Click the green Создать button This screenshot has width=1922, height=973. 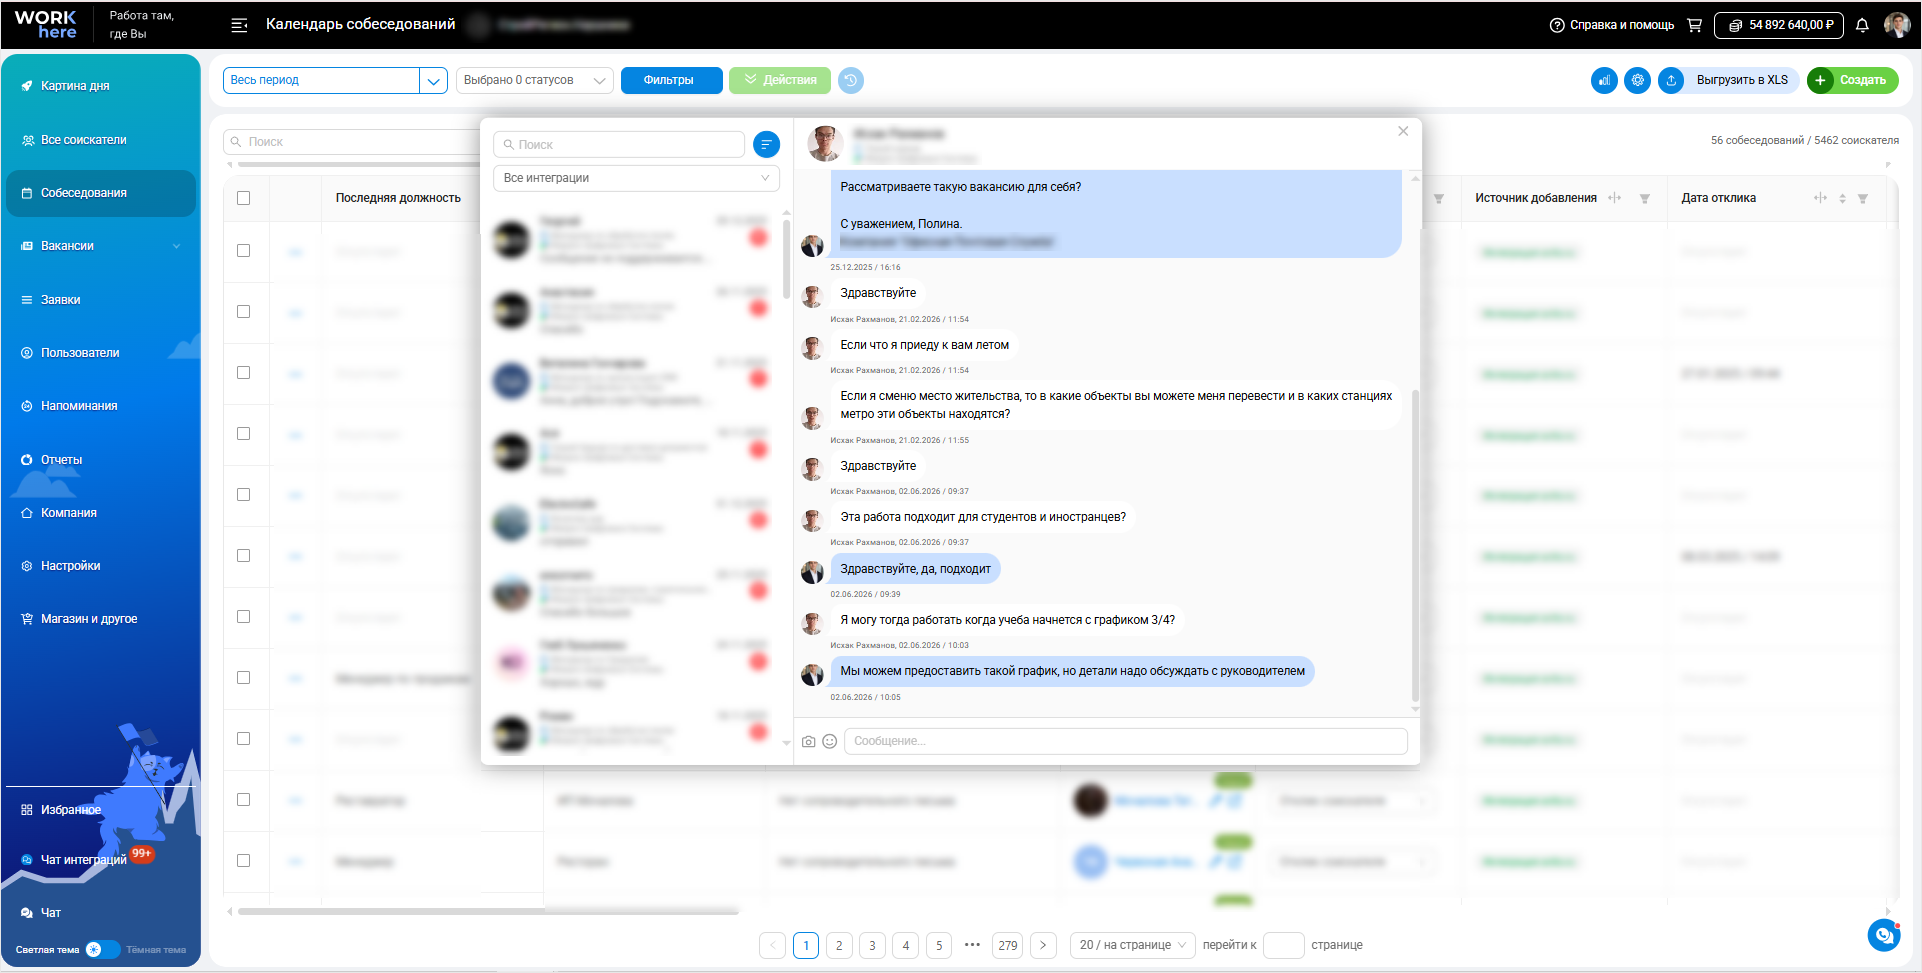tap(1852, 80)
